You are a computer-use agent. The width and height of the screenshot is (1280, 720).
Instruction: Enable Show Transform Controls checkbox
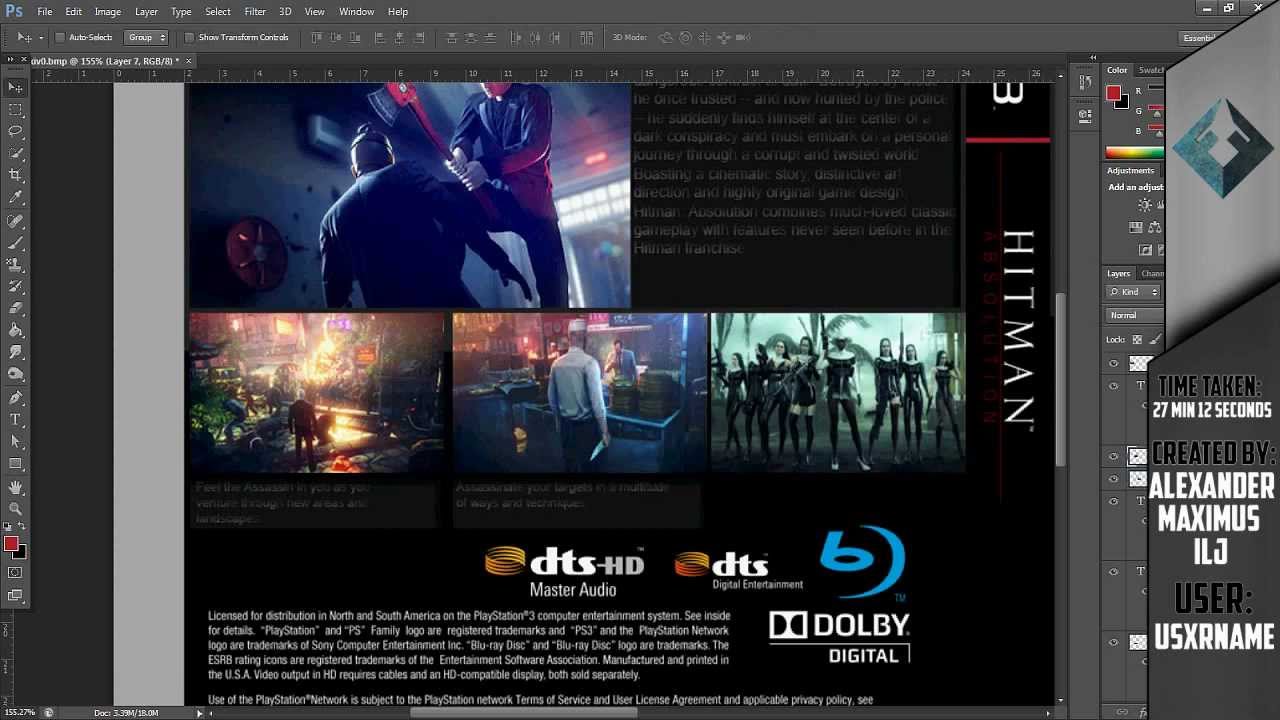pyautogui.click(x=189, y=37)
